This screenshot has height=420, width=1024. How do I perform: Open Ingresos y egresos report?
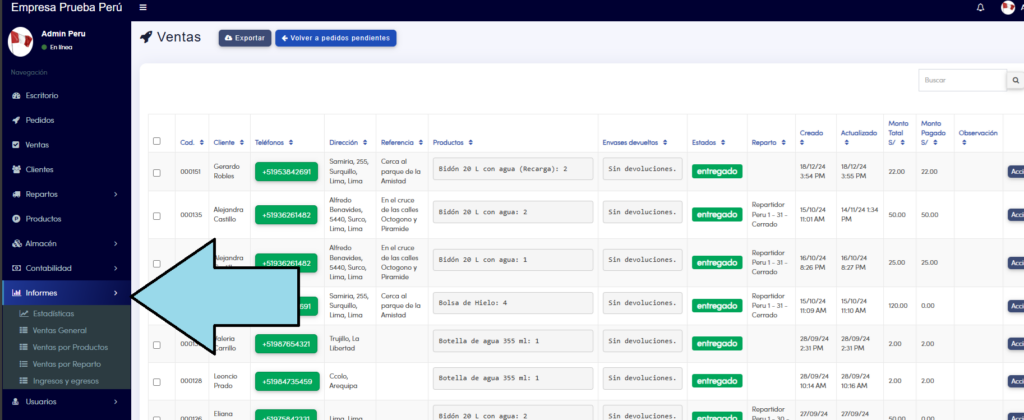point(65,381)
